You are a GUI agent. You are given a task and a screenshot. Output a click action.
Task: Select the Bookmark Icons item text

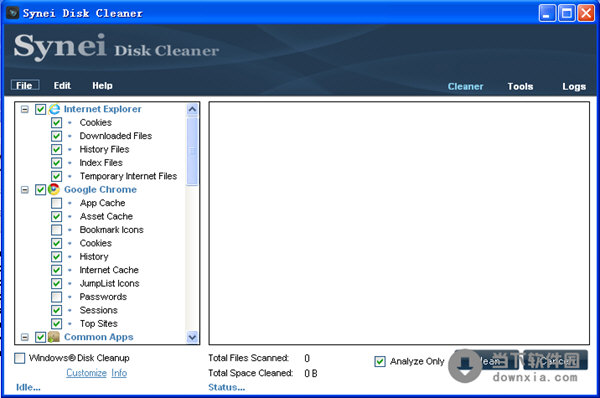pyautogui.click(x=111, y=230)
